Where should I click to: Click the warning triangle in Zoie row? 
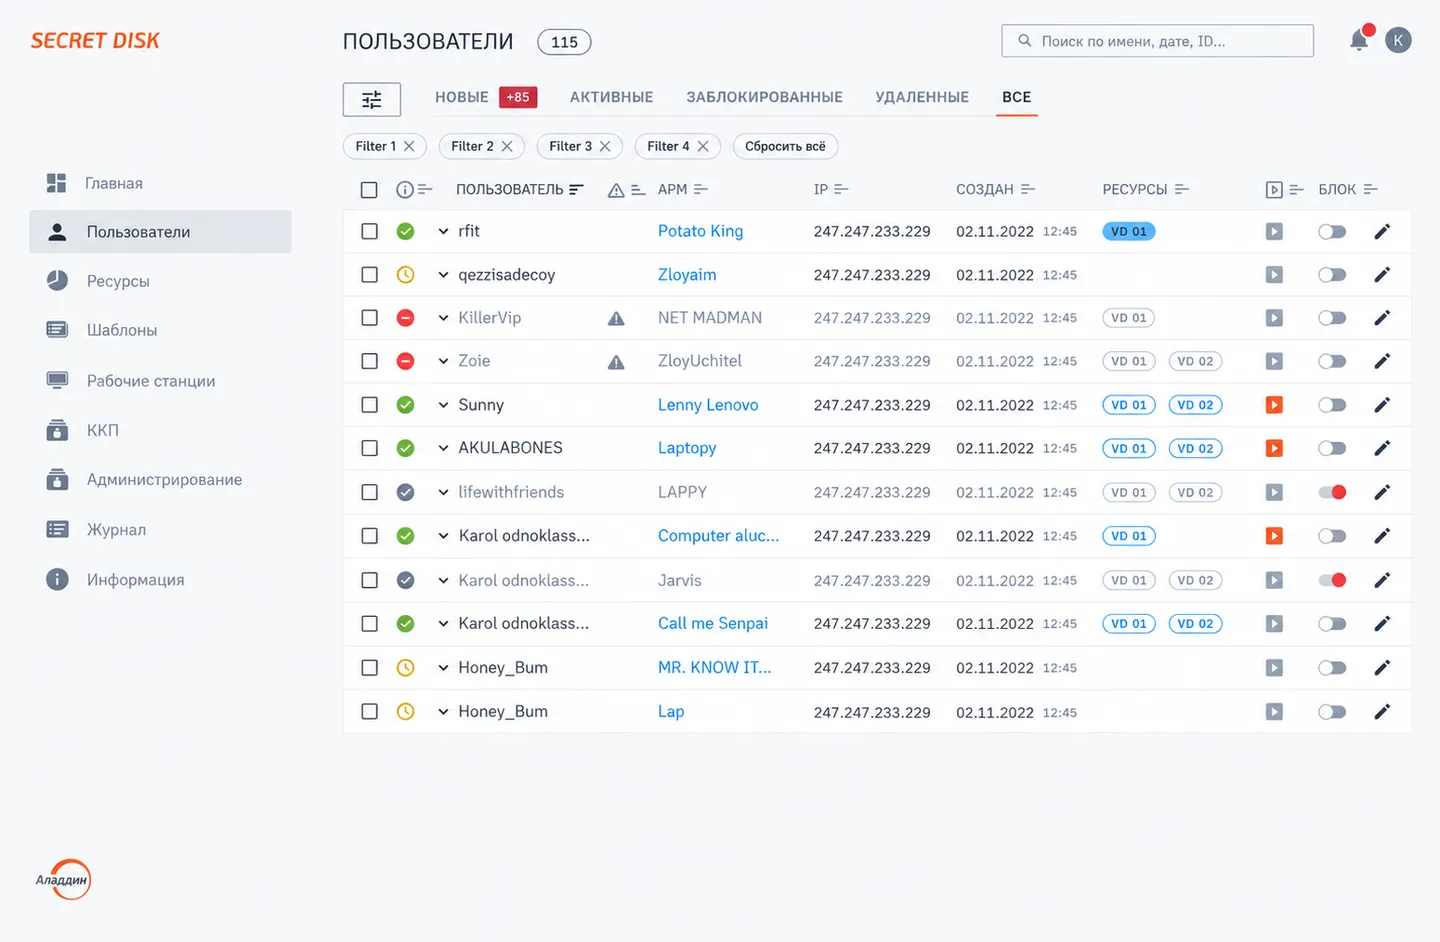616,362
